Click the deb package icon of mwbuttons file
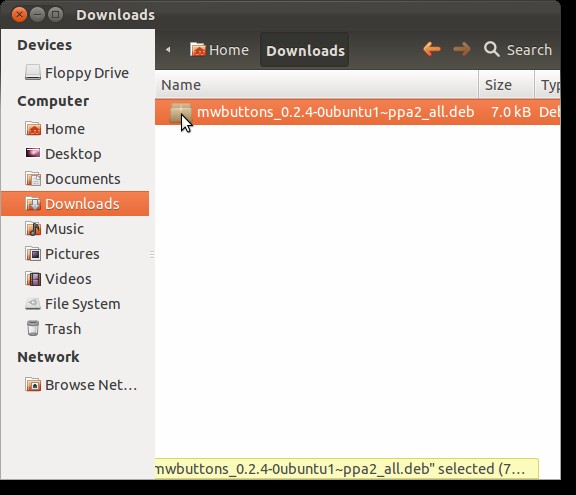576x495 pixels. click(180, 112)
